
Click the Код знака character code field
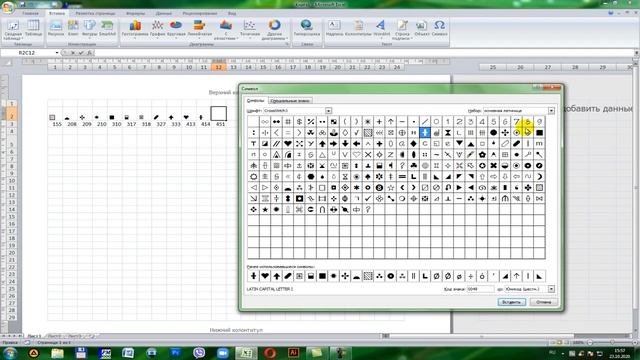pos(480,289)
